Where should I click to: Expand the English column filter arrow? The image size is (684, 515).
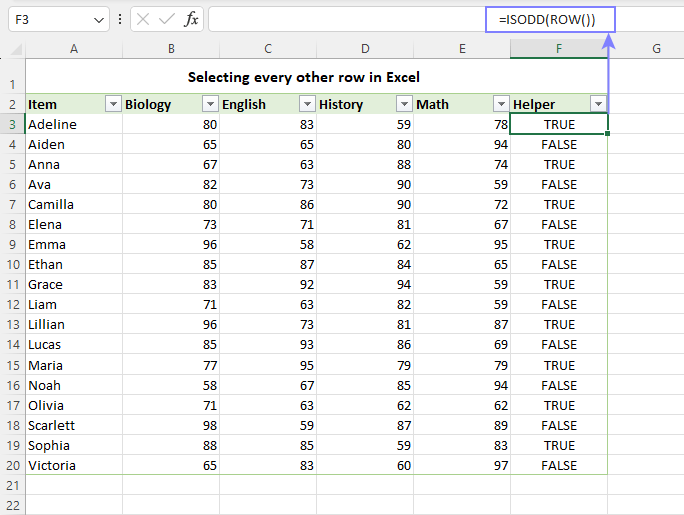tap(307, 104)
